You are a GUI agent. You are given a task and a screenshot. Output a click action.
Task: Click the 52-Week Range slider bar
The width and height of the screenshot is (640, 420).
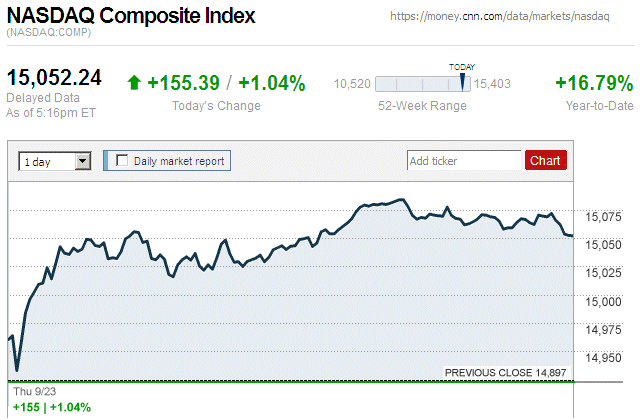coord(423,84)
